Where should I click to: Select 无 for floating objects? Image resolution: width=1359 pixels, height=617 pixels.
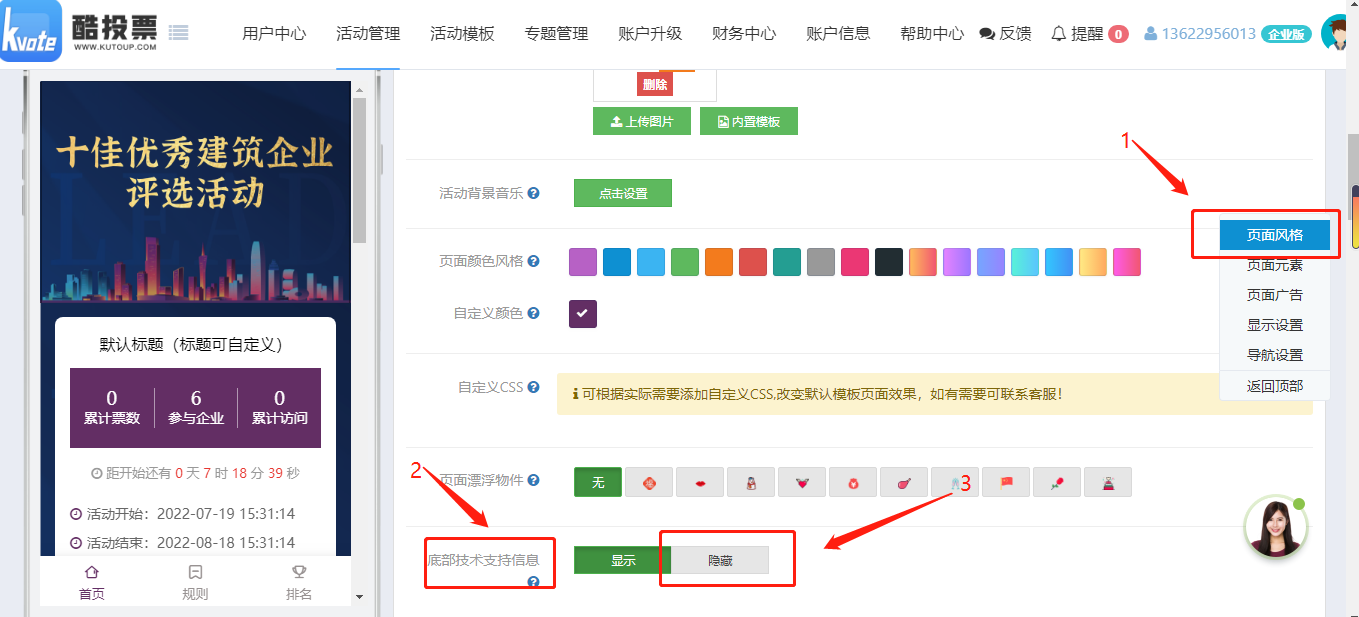click(x=598, y=482)
